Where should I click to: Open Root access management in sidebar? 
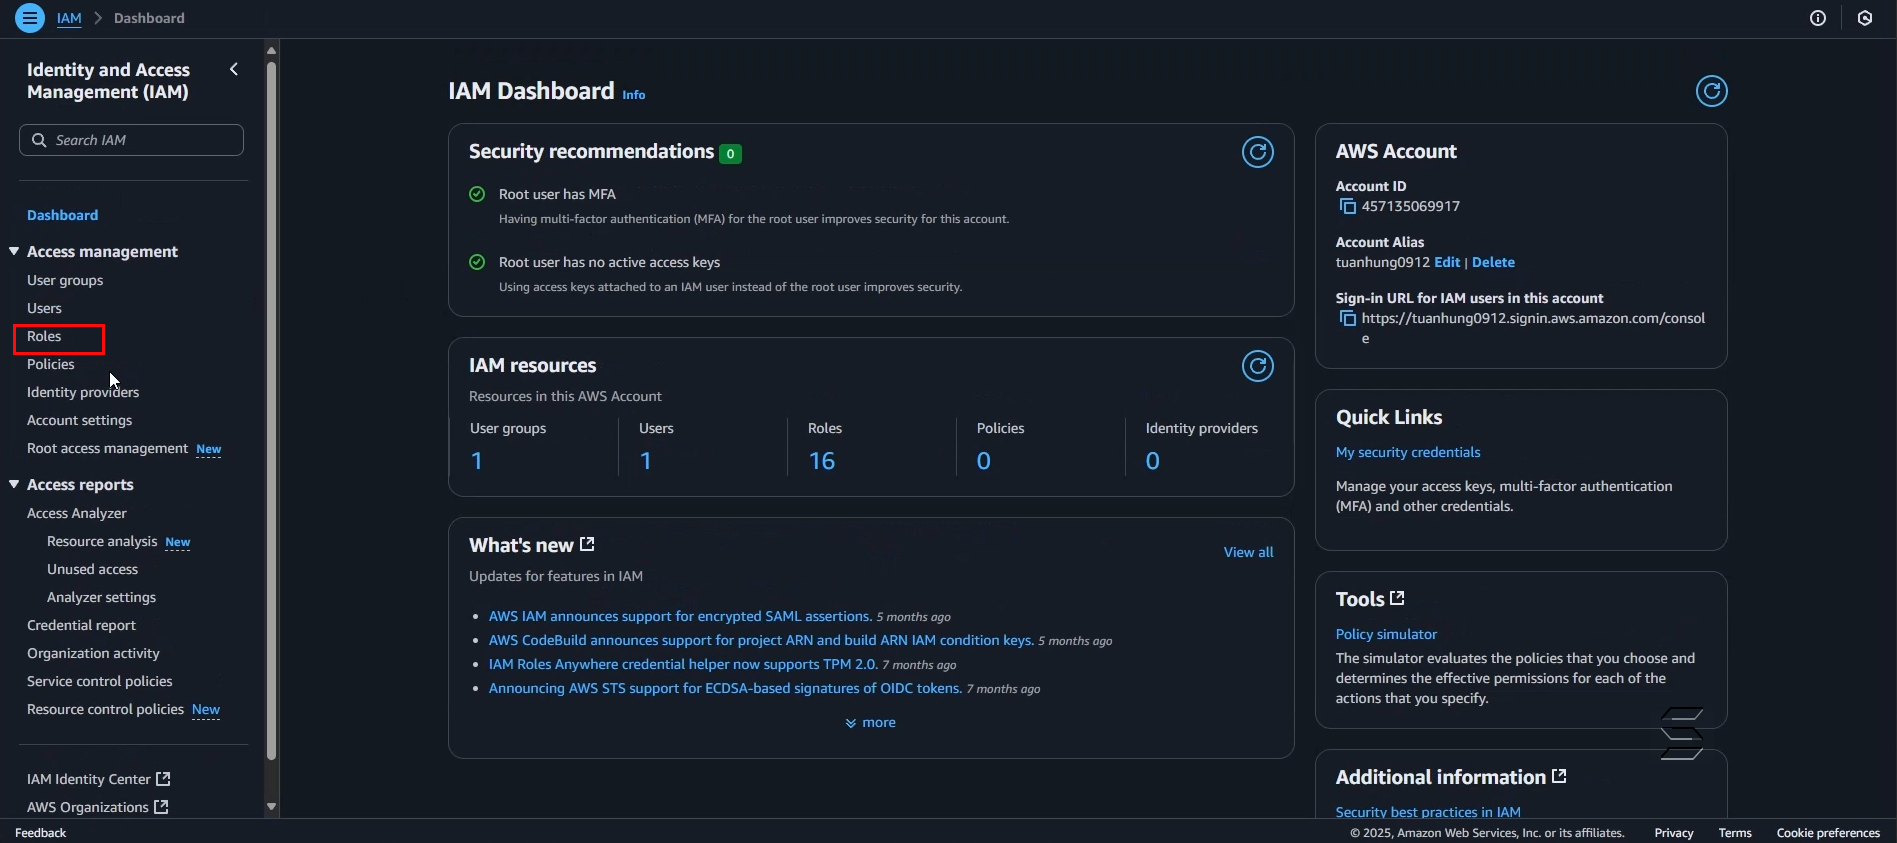click(x=107, y=448)
